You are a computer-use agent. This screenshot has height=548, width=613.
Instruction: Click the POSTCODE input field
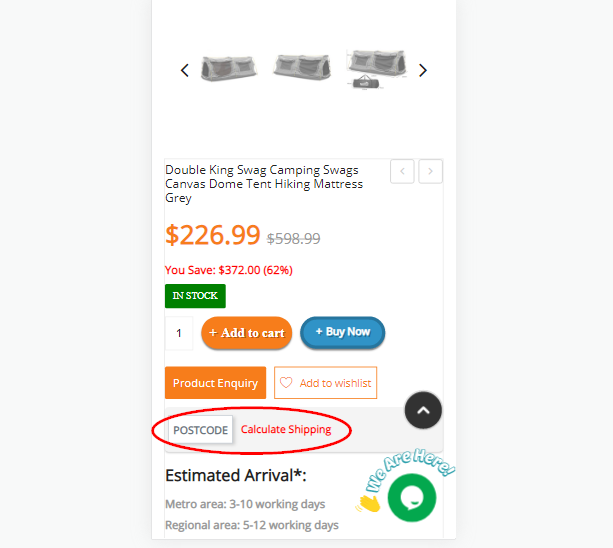point(201,430)
